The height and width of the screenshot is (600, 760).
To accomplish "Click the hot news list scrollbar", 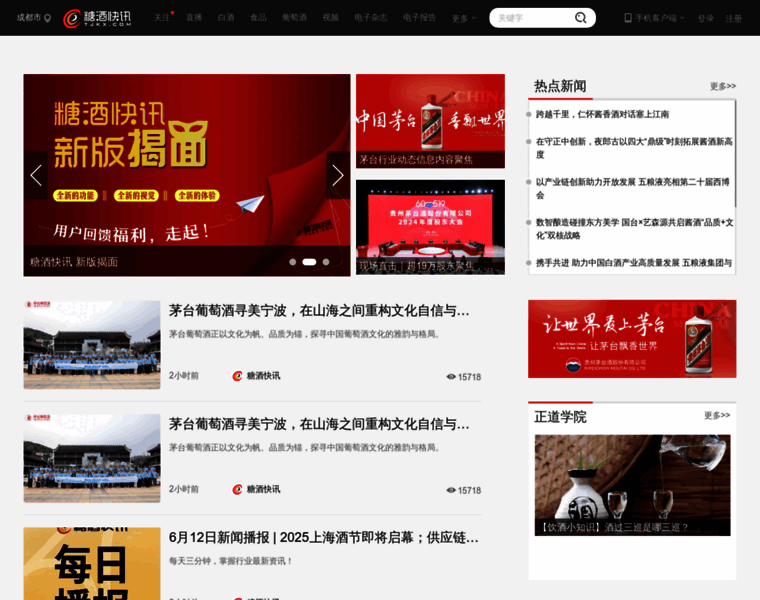I will [735, 154].
